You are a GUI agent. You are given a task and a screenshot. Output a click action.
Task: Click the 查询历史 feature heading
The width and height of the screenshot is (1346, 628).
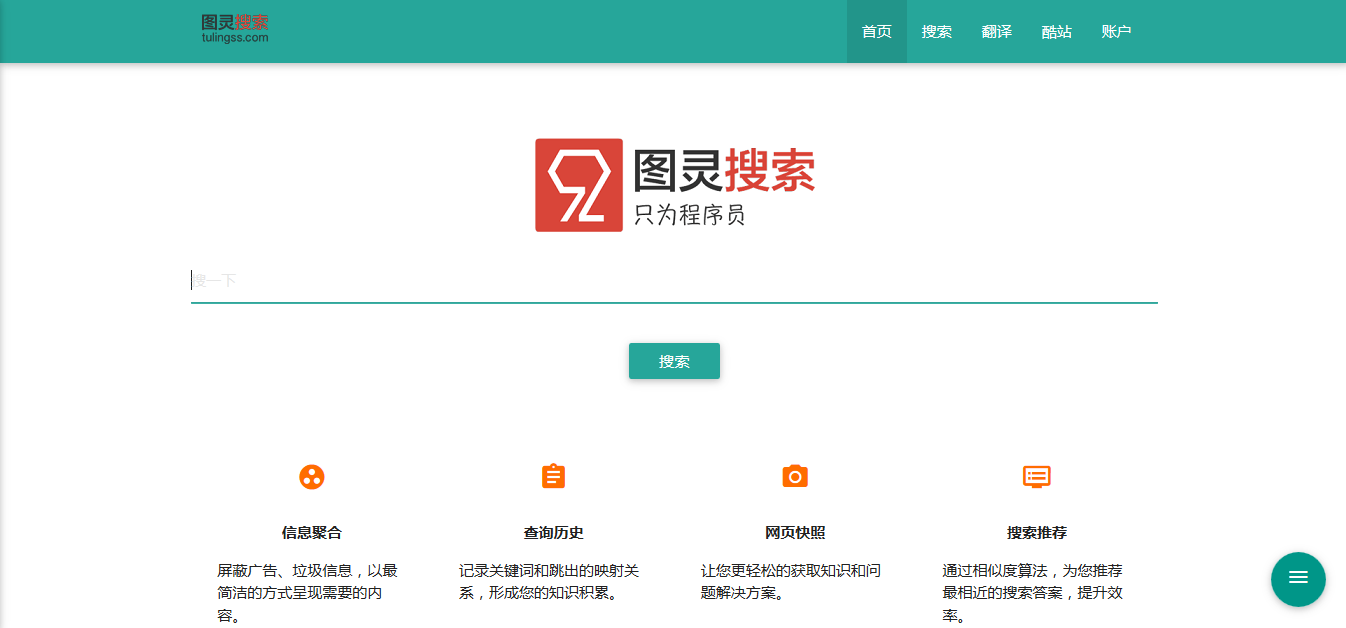553,533
